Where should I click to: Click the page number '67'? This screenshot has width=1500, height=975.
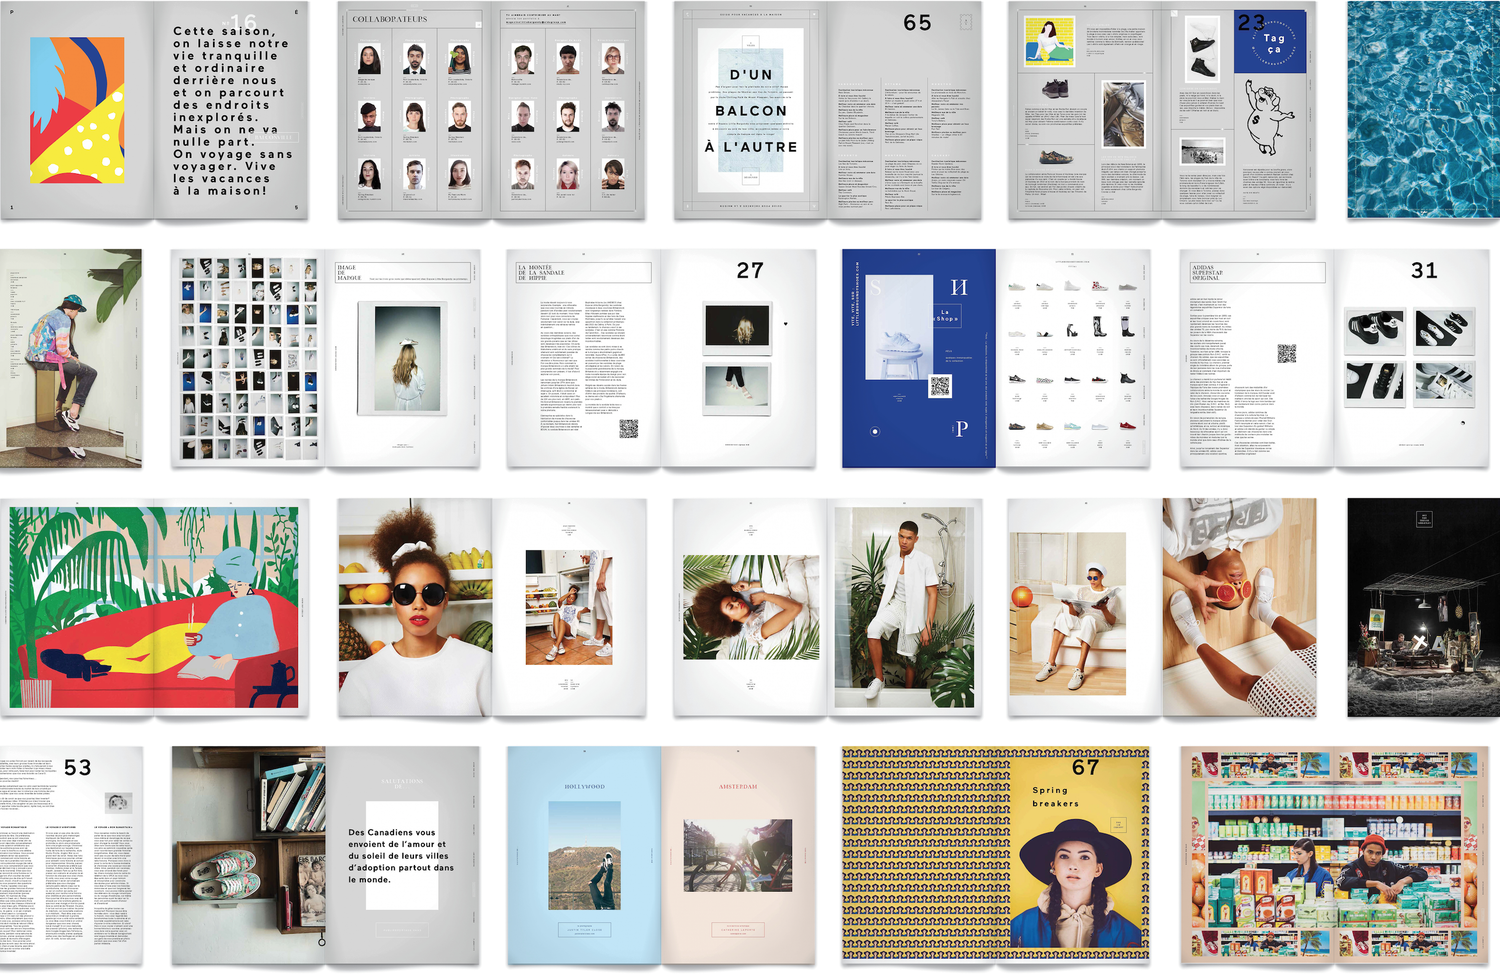[1086, 768]
